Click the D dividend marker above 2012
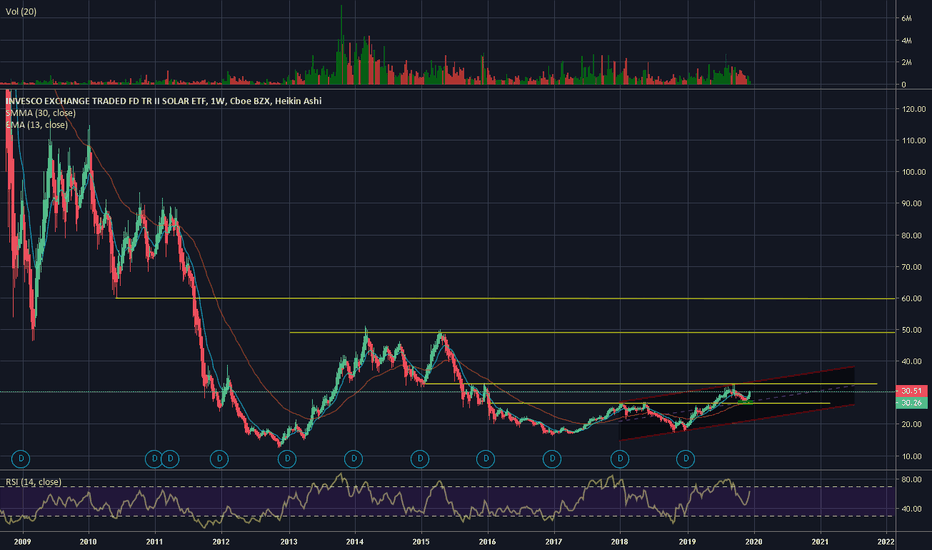 coord(219,458)
